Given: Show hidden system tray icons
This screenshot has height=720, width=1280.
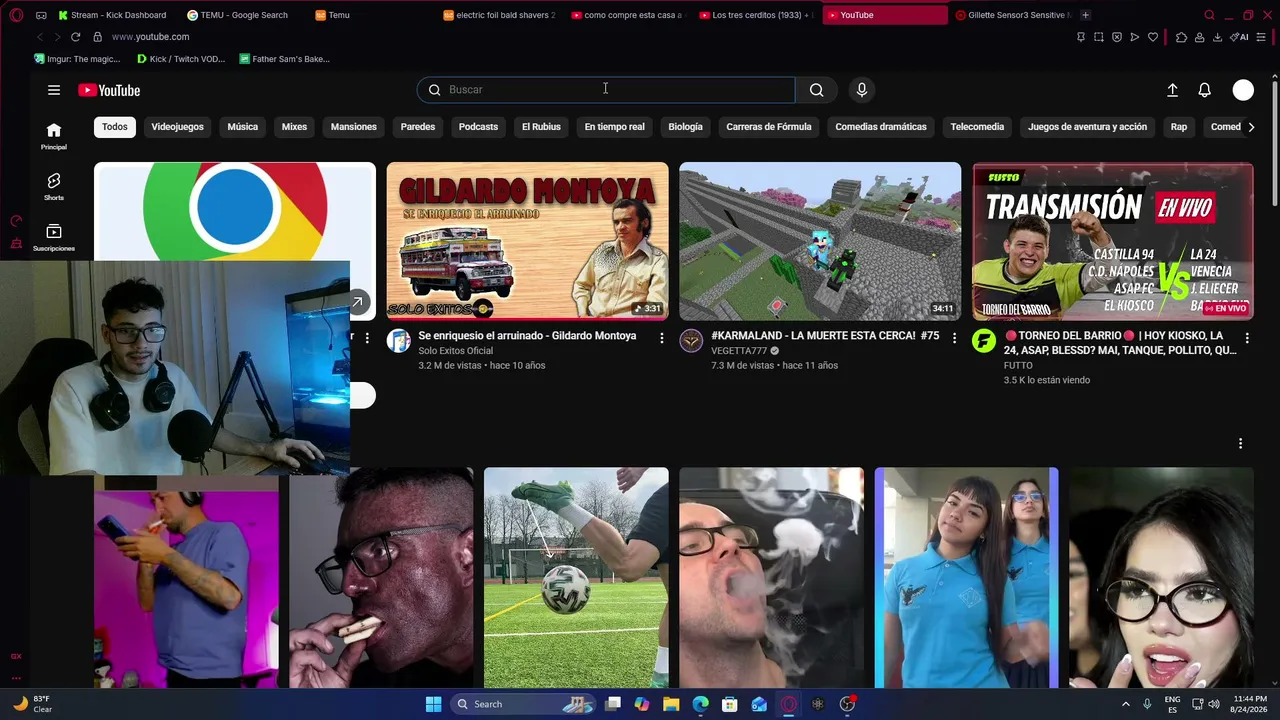Looking at the screenshot, I should click(1125, 704).
